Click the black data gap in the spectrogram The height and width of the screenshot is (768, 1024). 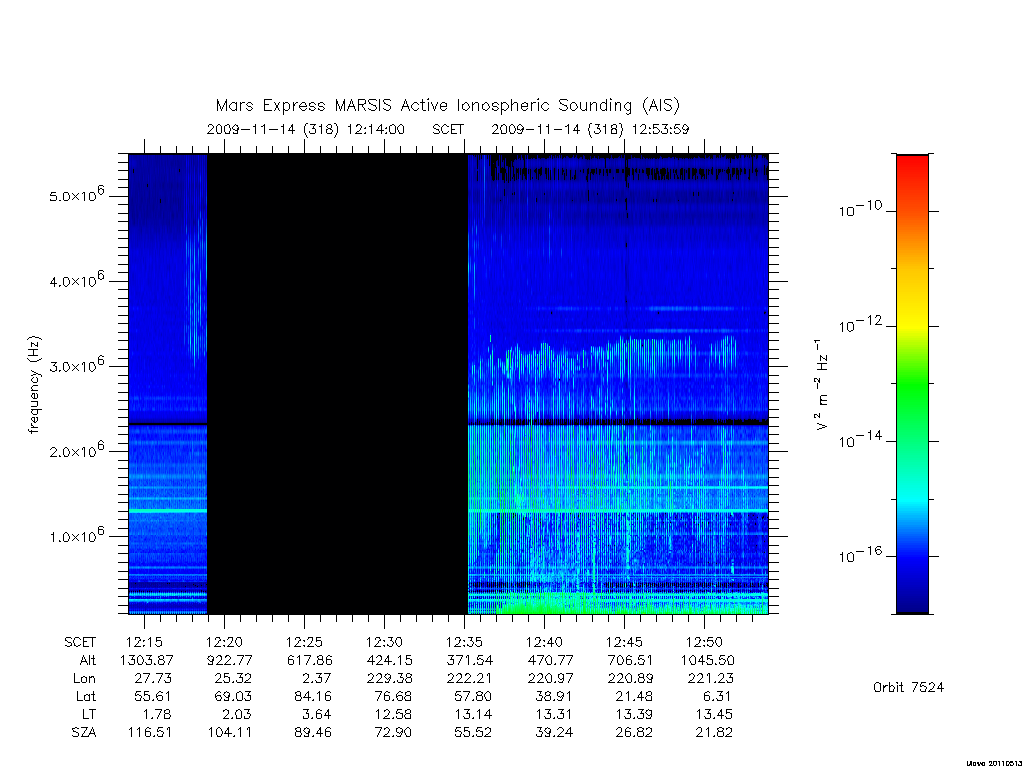coord(338,384)
